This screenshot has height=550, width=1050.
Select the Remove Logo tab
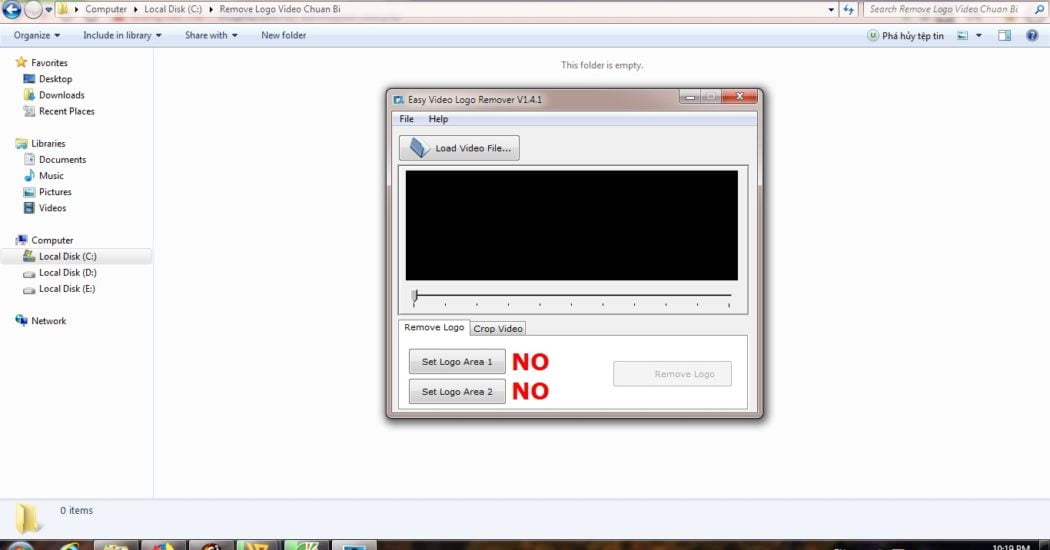434,327
